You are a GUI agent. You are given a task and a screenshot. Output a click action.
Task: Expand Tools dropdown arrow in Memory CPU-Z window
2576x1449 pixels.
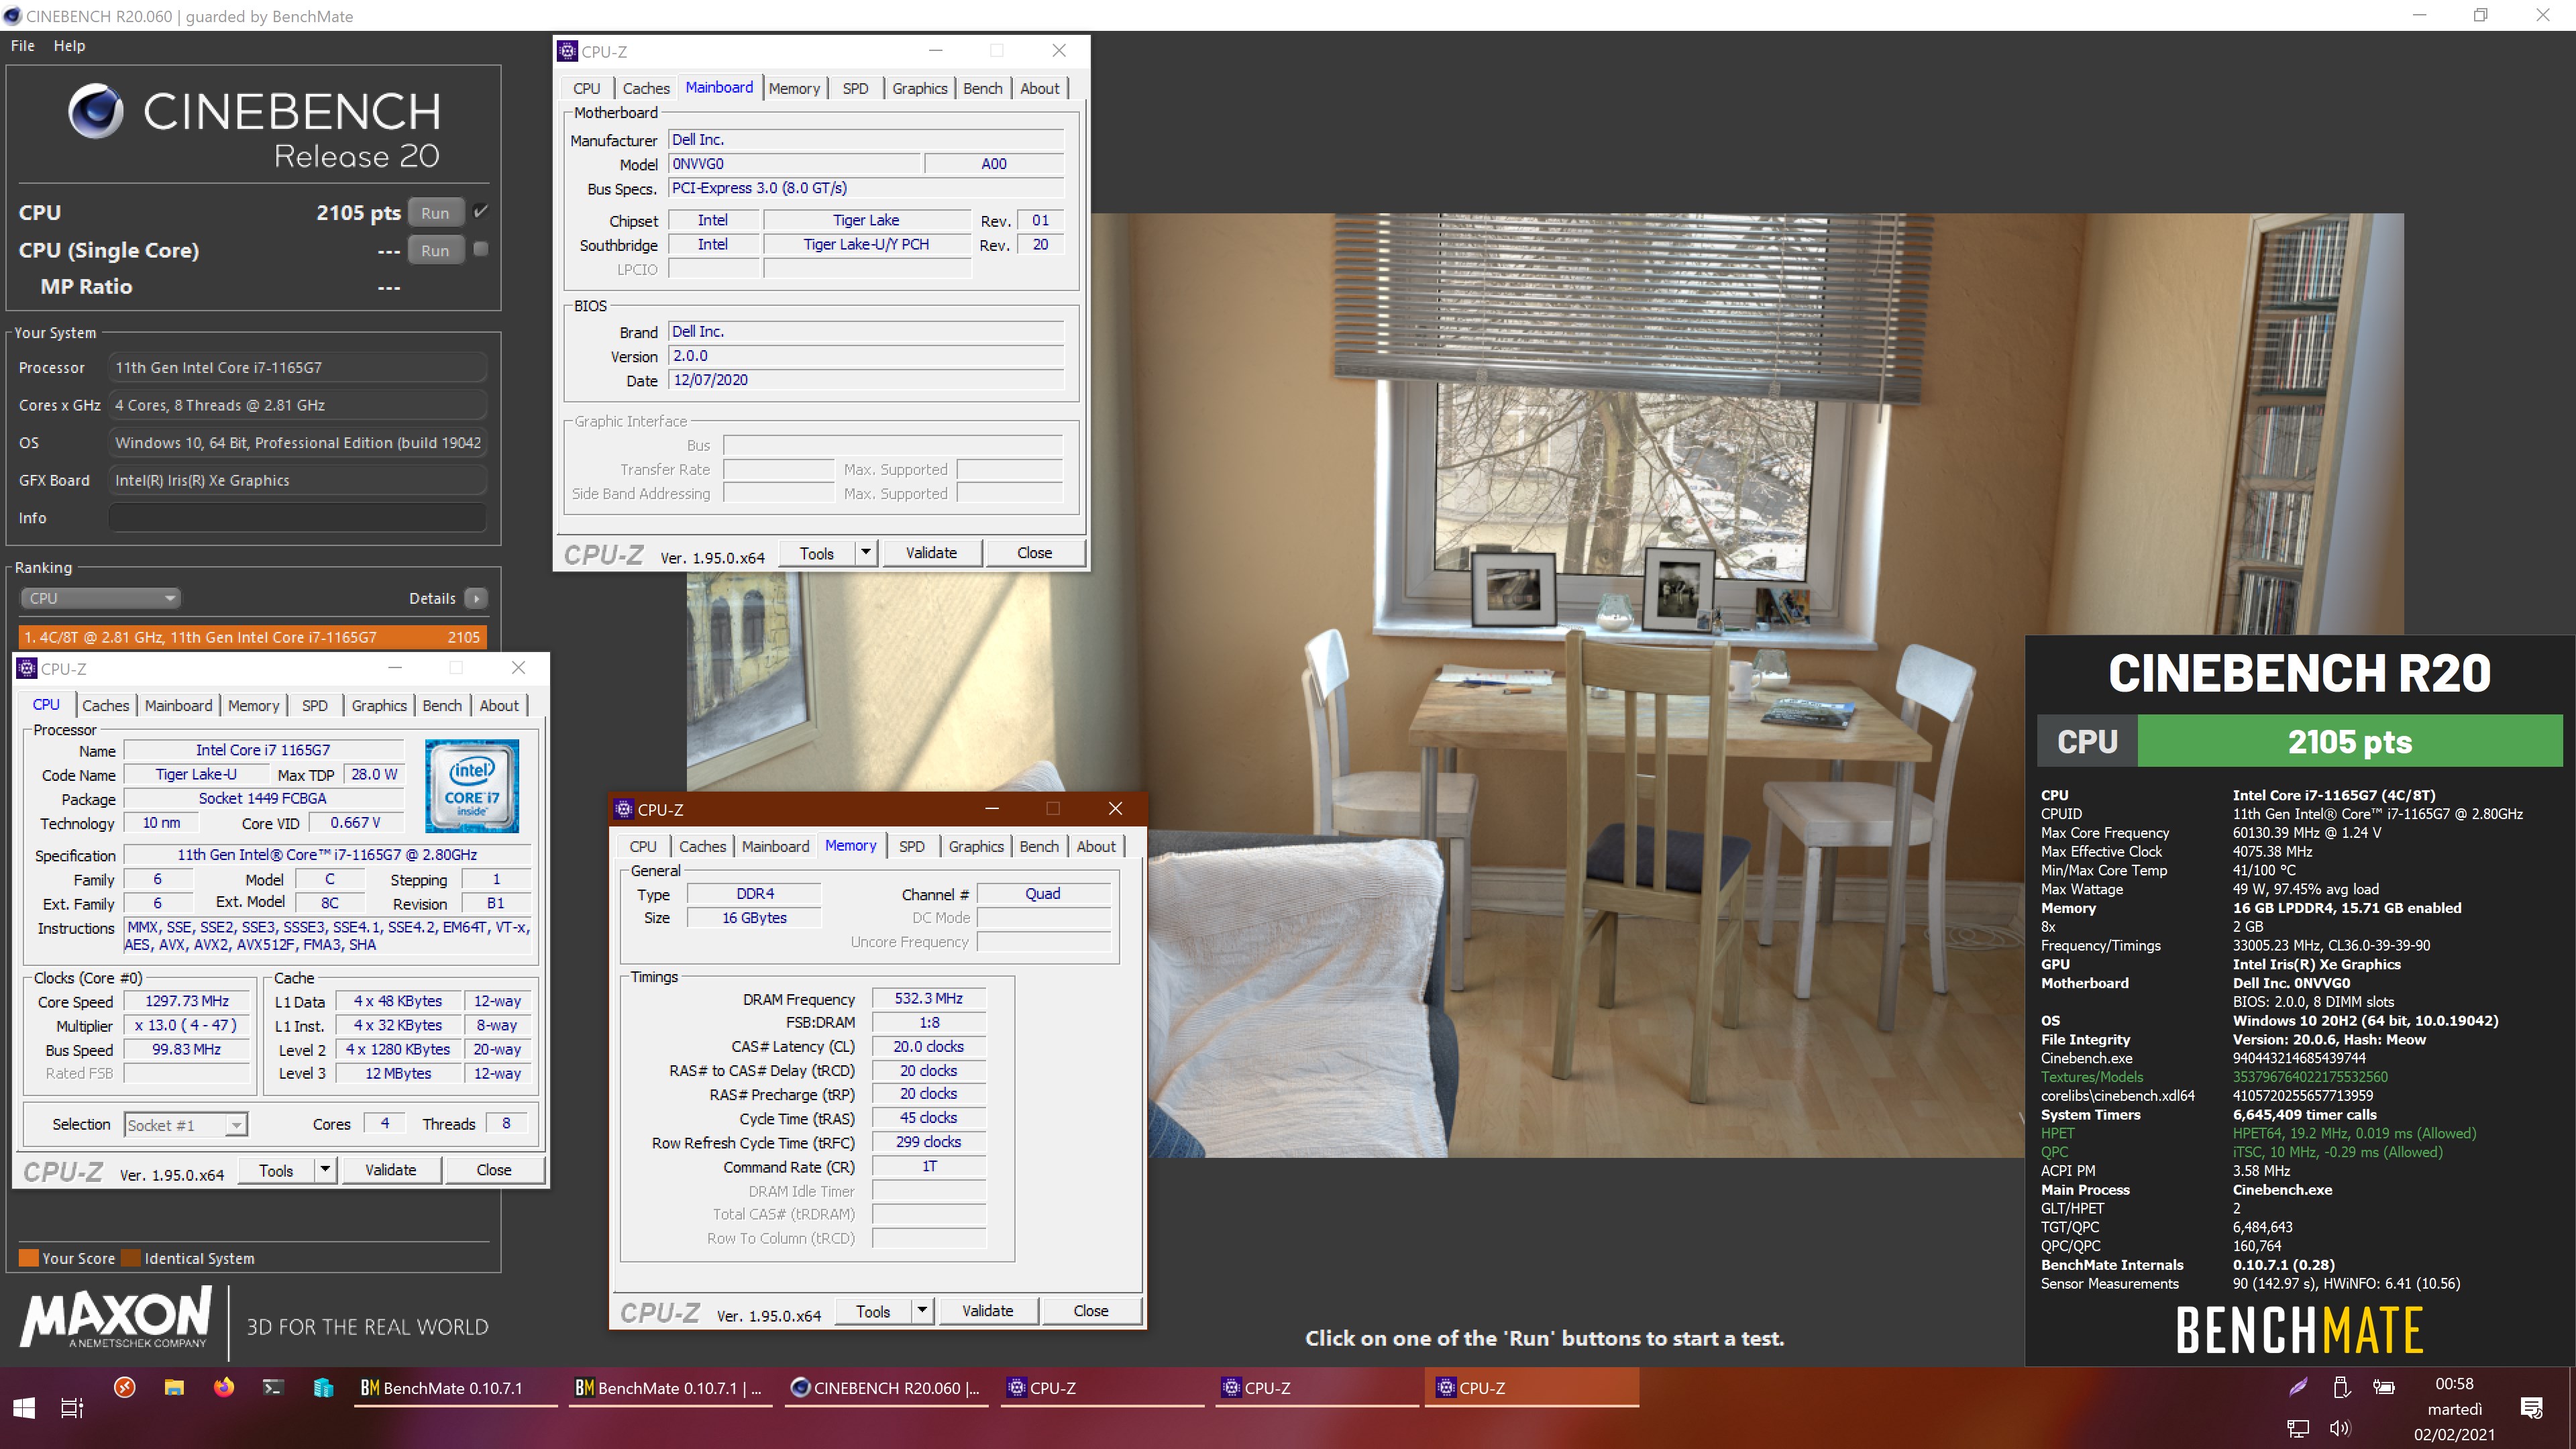(x=922, y=1311)
